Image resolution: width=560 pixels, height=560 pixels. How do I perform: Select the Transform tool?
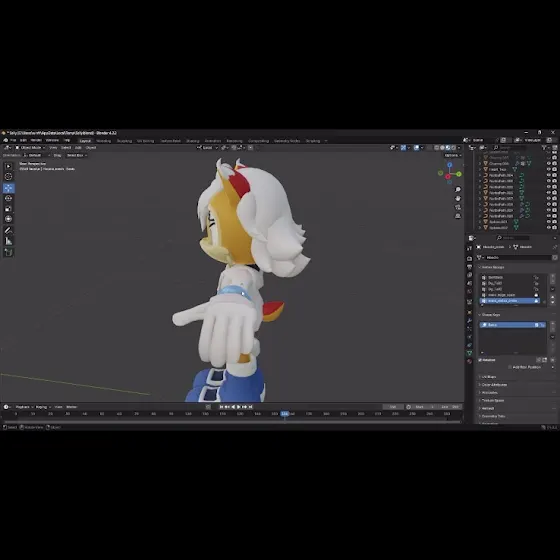click(x=9, y=219)
